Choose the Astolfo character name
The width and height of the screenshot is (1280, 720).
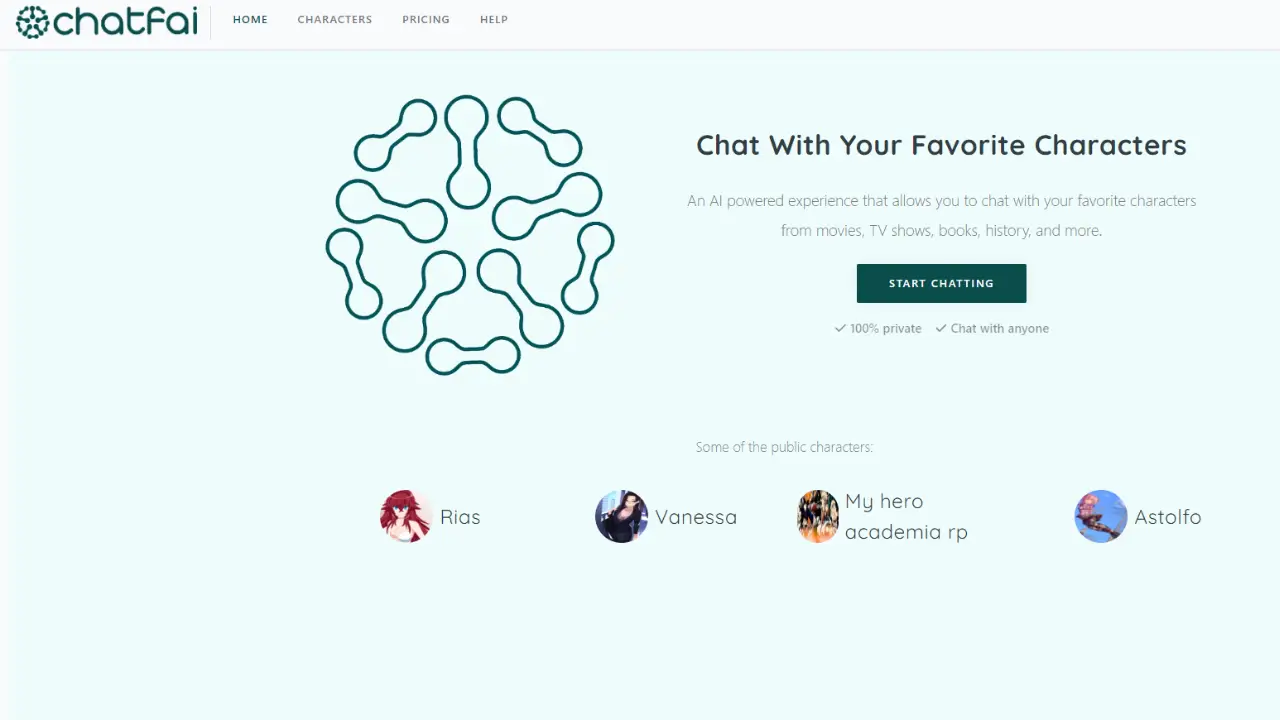pos(1168,517)
